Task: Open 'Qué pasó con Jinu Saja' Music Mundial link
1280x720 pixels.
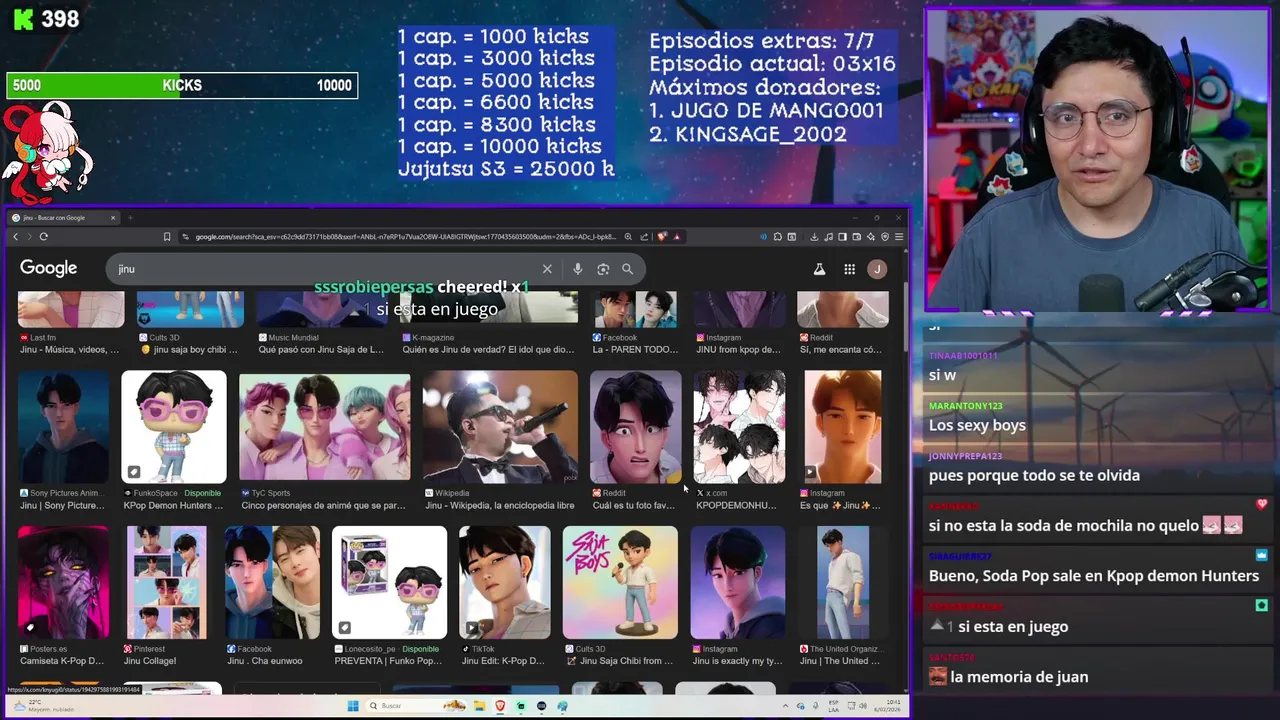Action: (x=321, y=350)
